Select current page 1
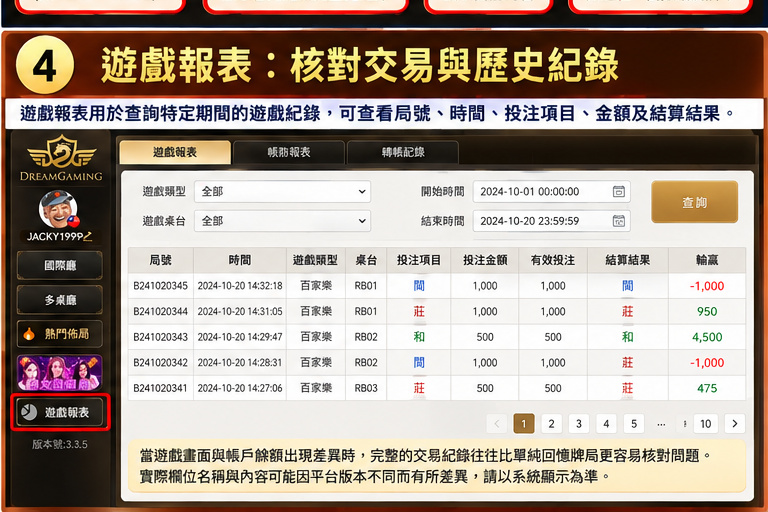 tap(524, 424)
